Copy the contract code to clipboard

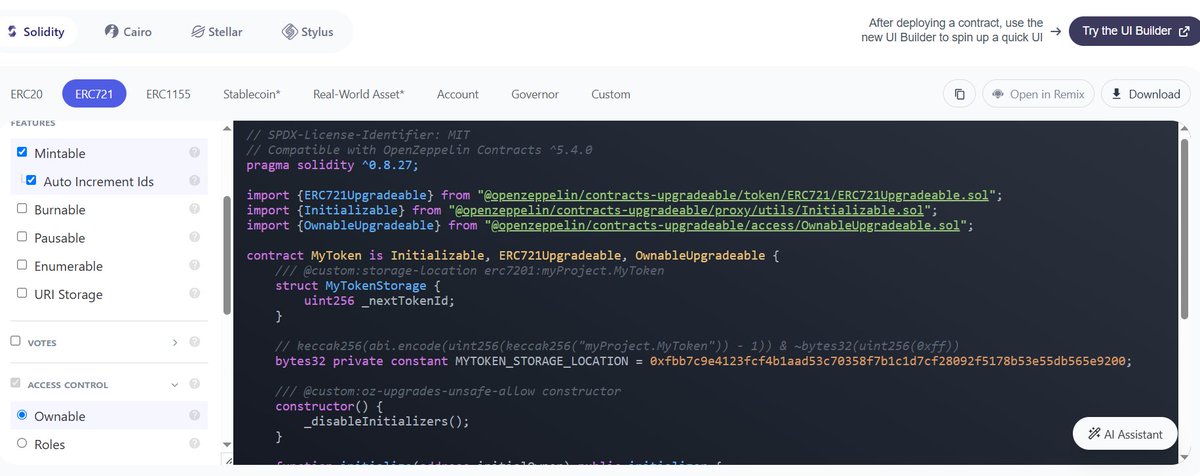coord(959,94)
